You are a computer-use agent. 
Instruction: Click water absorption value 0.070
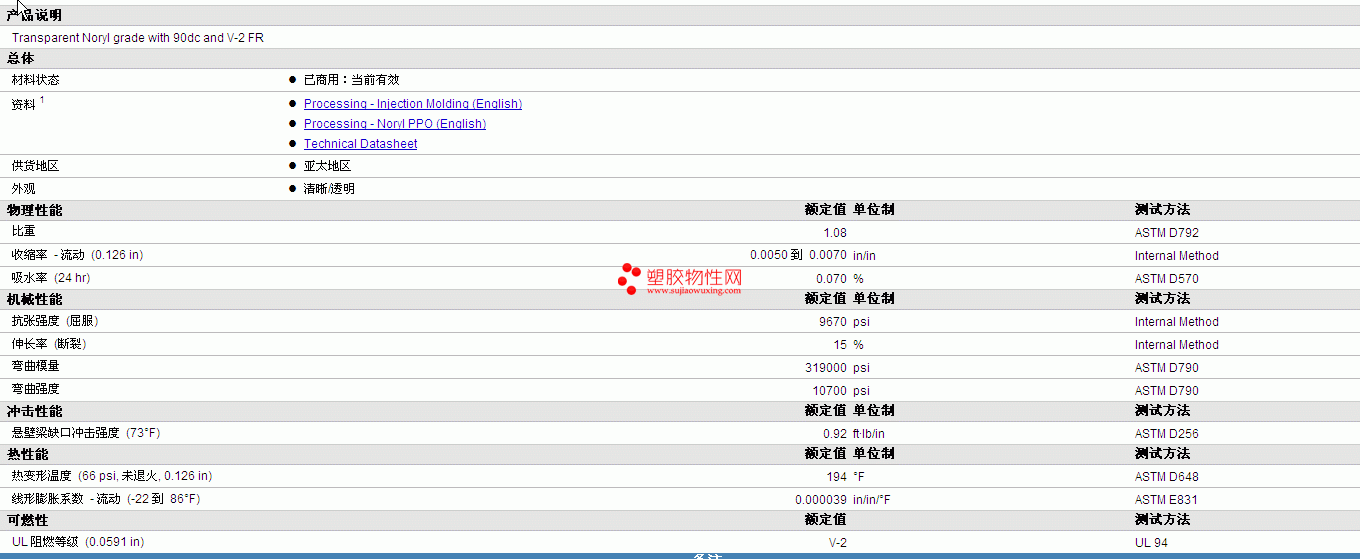tap(831, 279)
